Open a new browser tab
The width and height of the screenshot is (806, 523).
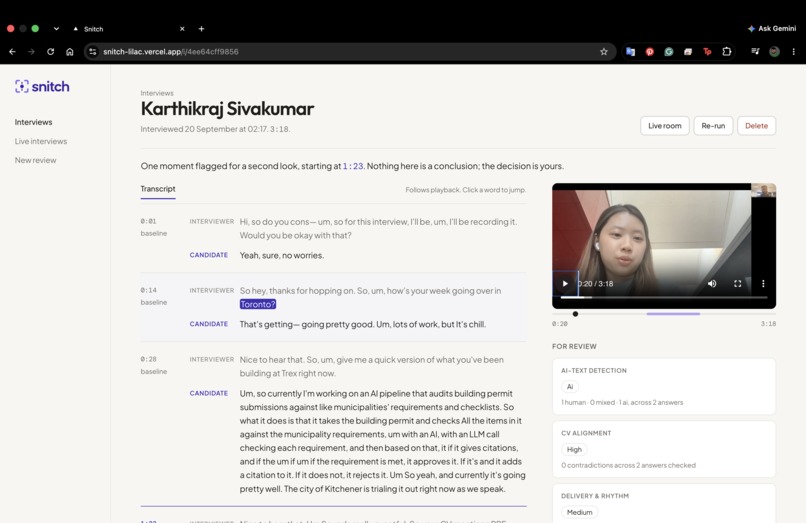coord(202,29)
